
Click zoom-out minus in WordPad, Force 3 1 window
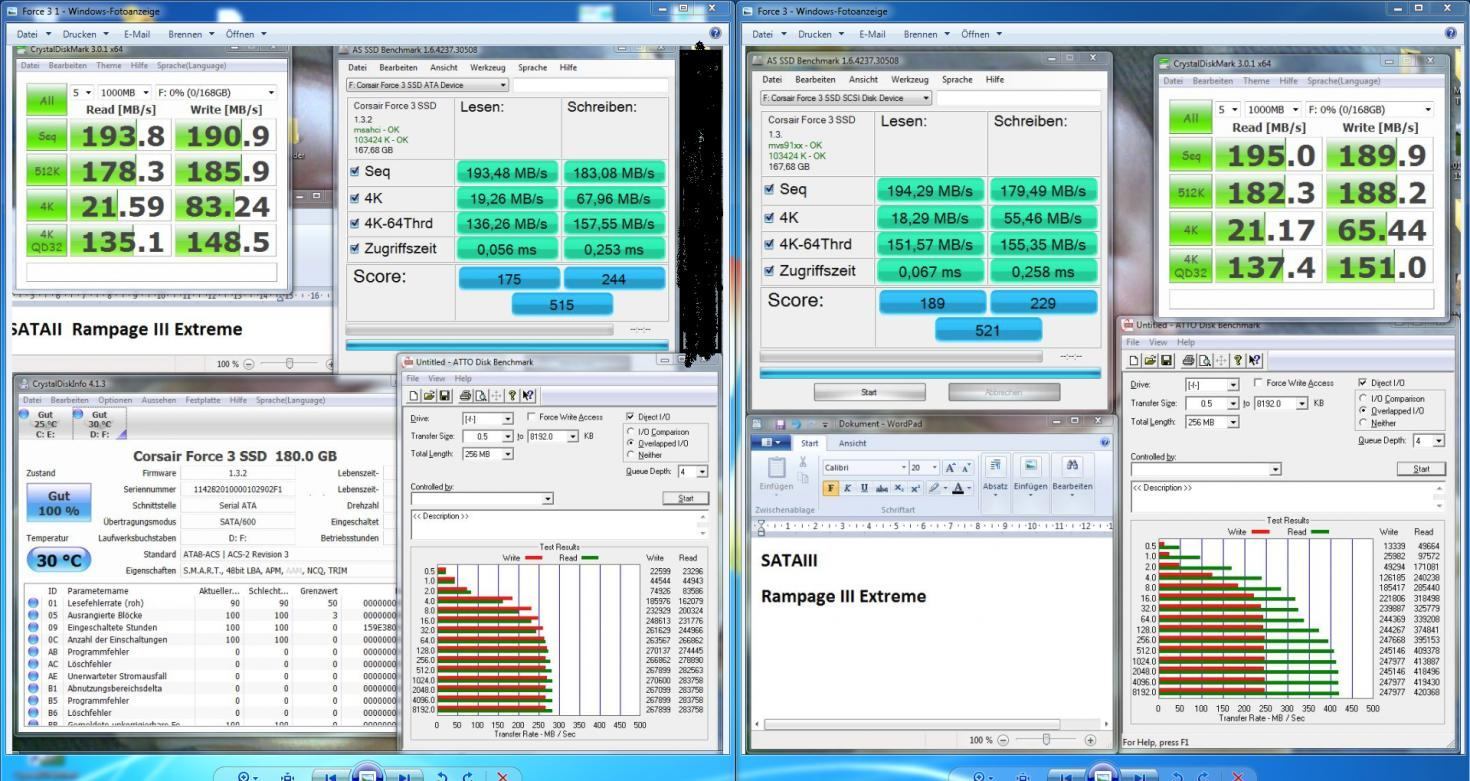coord(249,364)
